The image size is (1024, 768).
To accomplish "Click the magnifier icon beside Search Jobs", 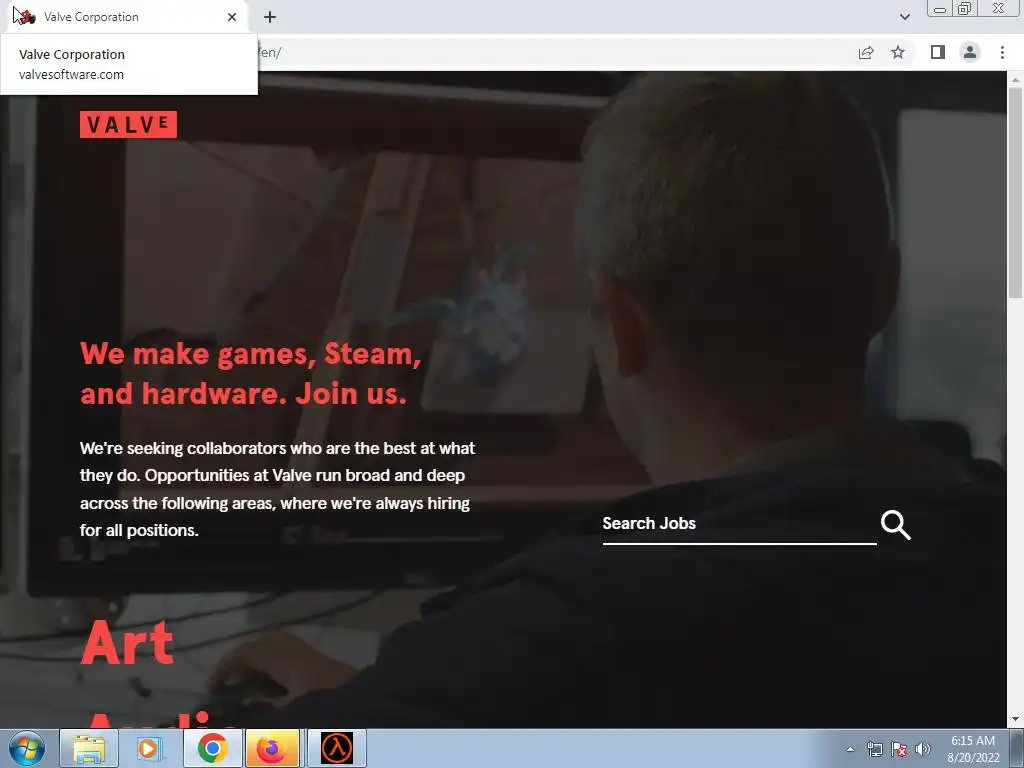I will pos(895,525).
